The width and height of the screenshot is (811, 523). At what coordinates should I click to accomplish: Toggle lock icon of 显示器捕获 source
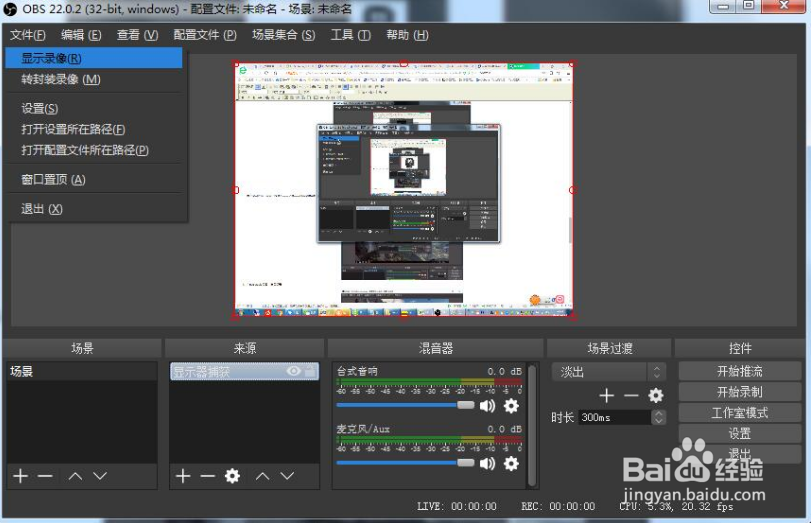310,371
